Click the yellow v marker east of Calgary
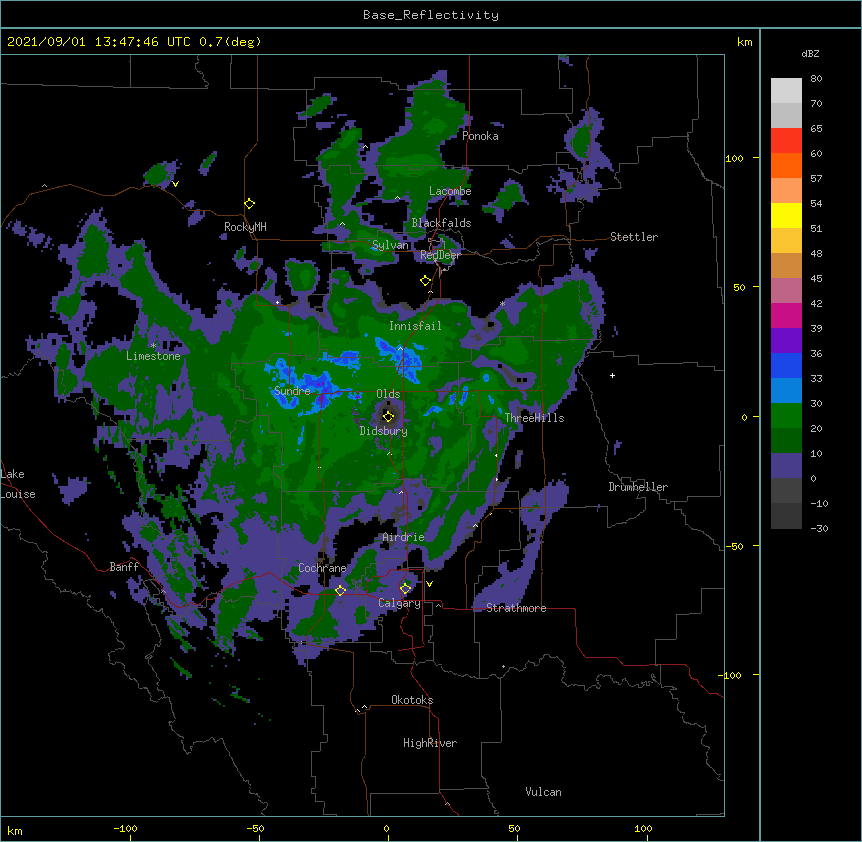This screenshot has width=862, height=842. (x=429, y=584)
